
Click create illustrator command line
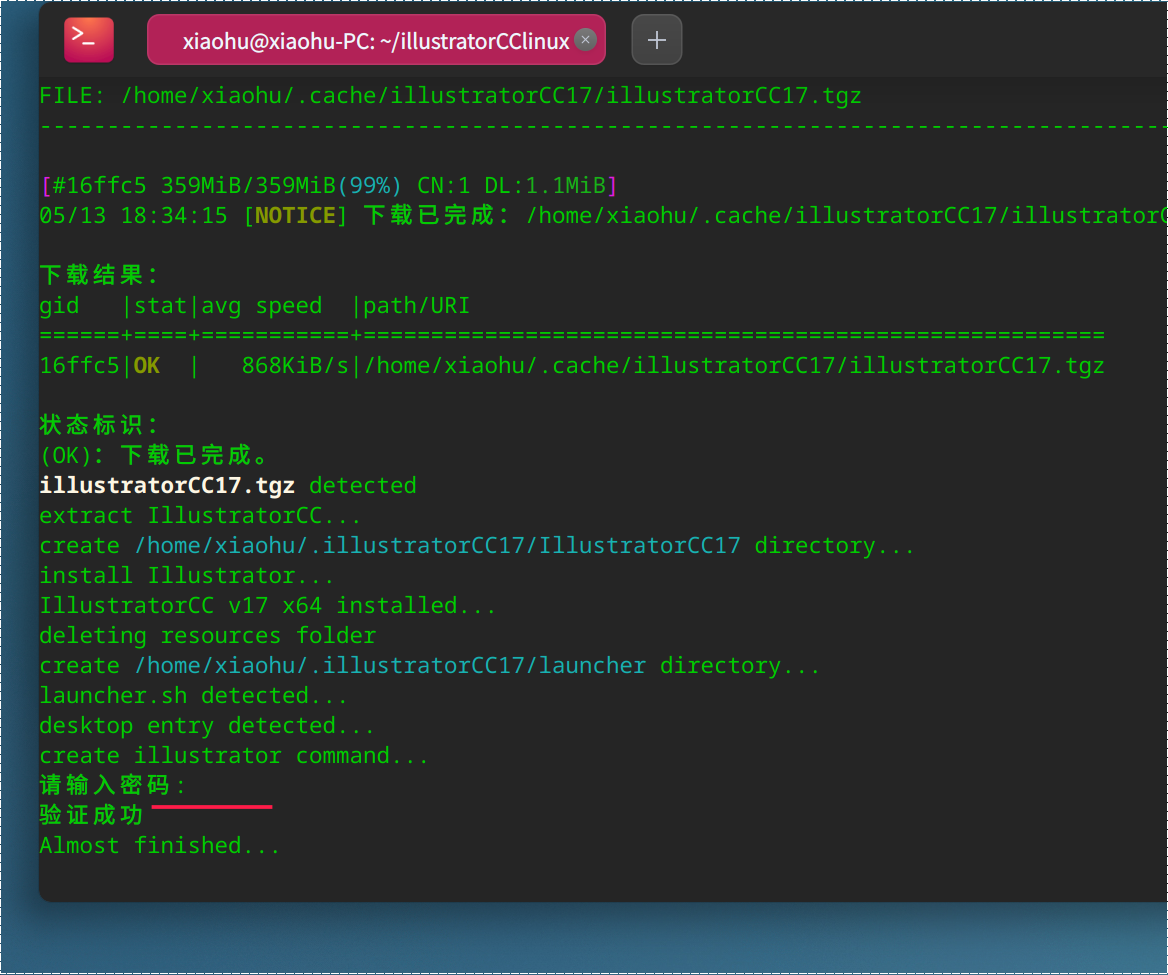pyautogui.click(x=234, y=755)
